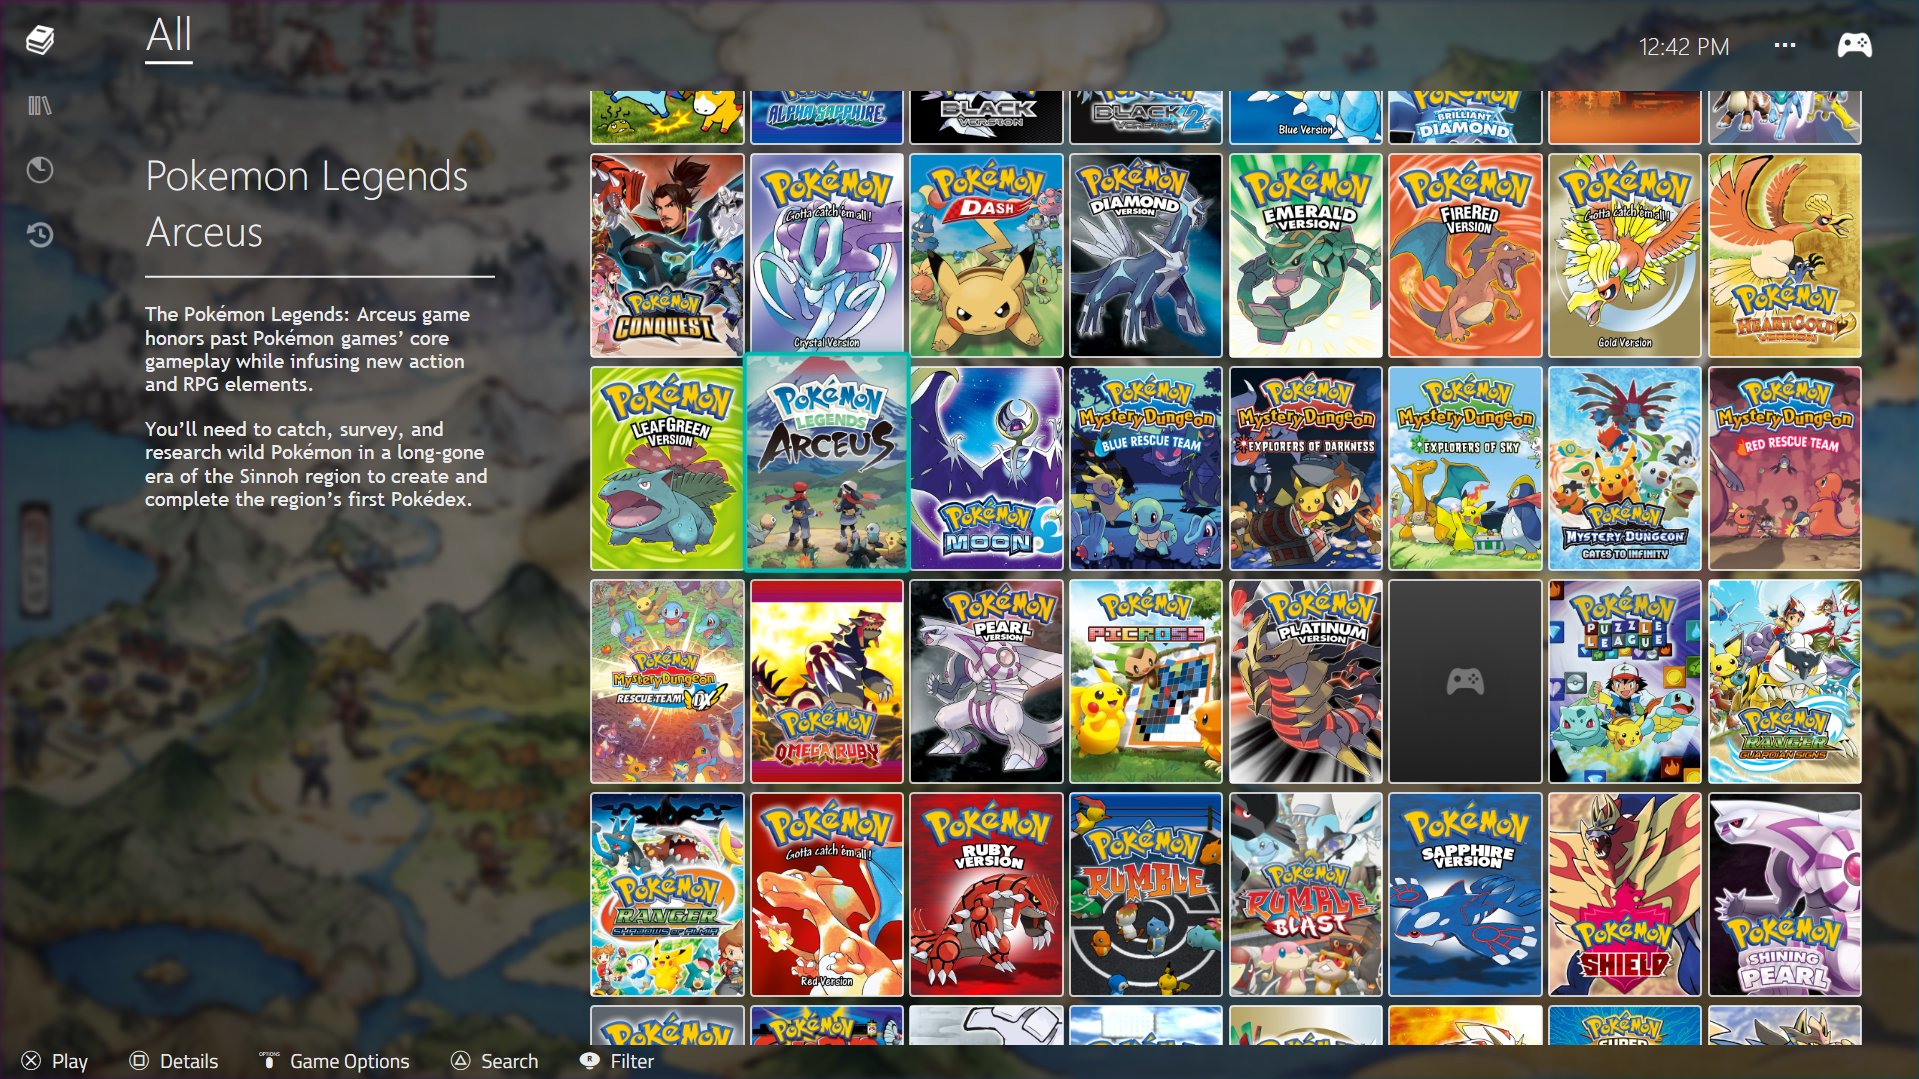Select Pokémon Emerald Version cover

[x=1306, y=255]
